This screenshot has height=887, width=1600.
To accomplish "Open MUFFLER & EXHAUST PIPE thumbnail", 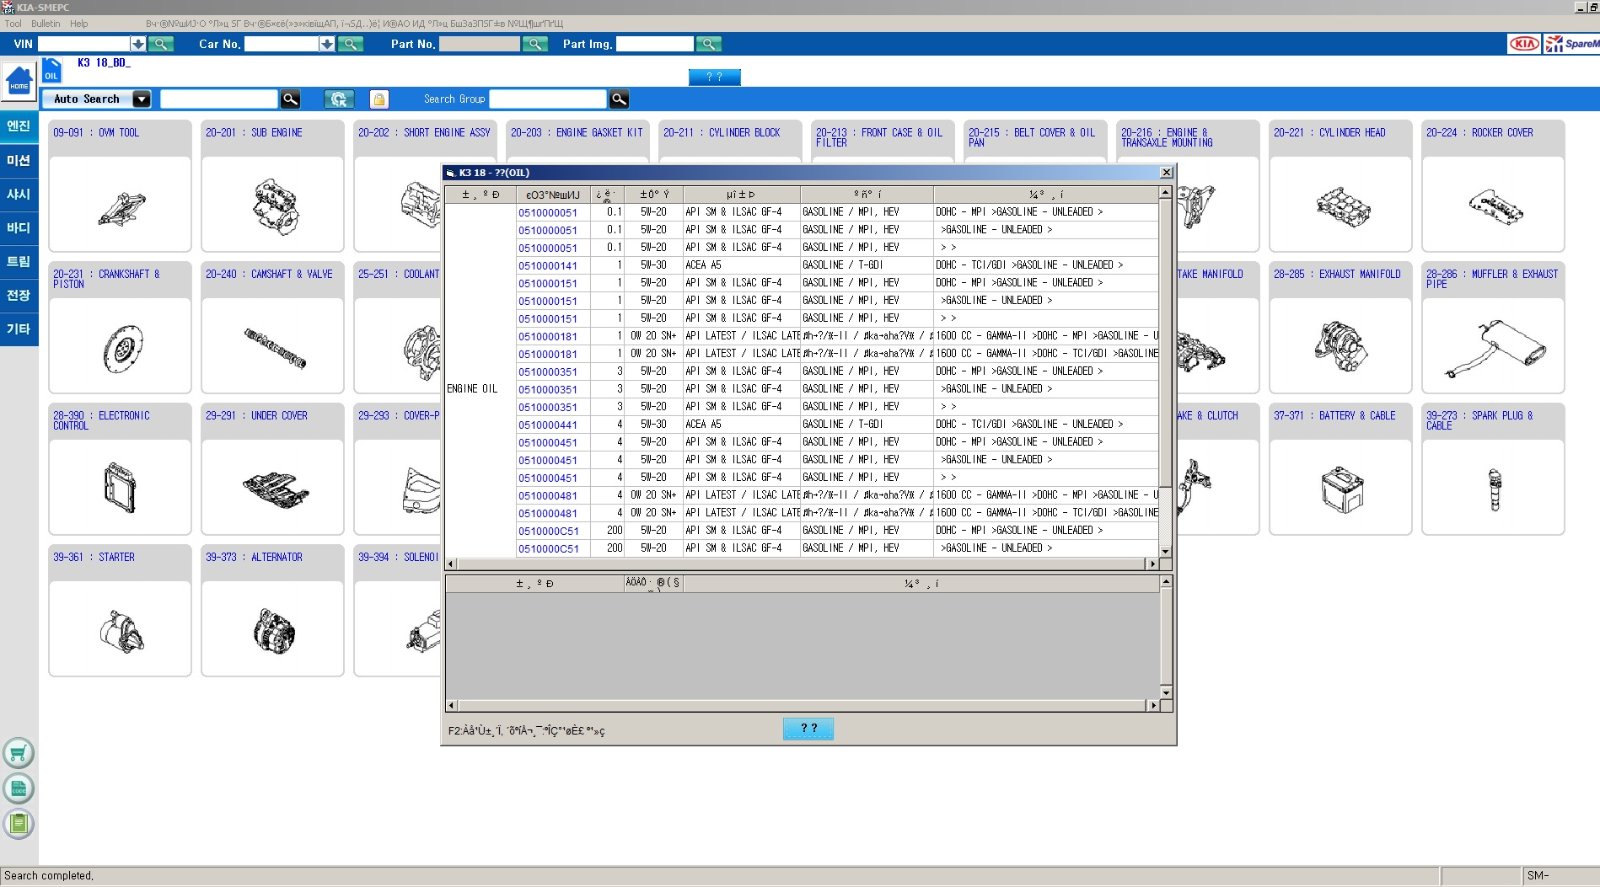I will [x=1493, y=347].
